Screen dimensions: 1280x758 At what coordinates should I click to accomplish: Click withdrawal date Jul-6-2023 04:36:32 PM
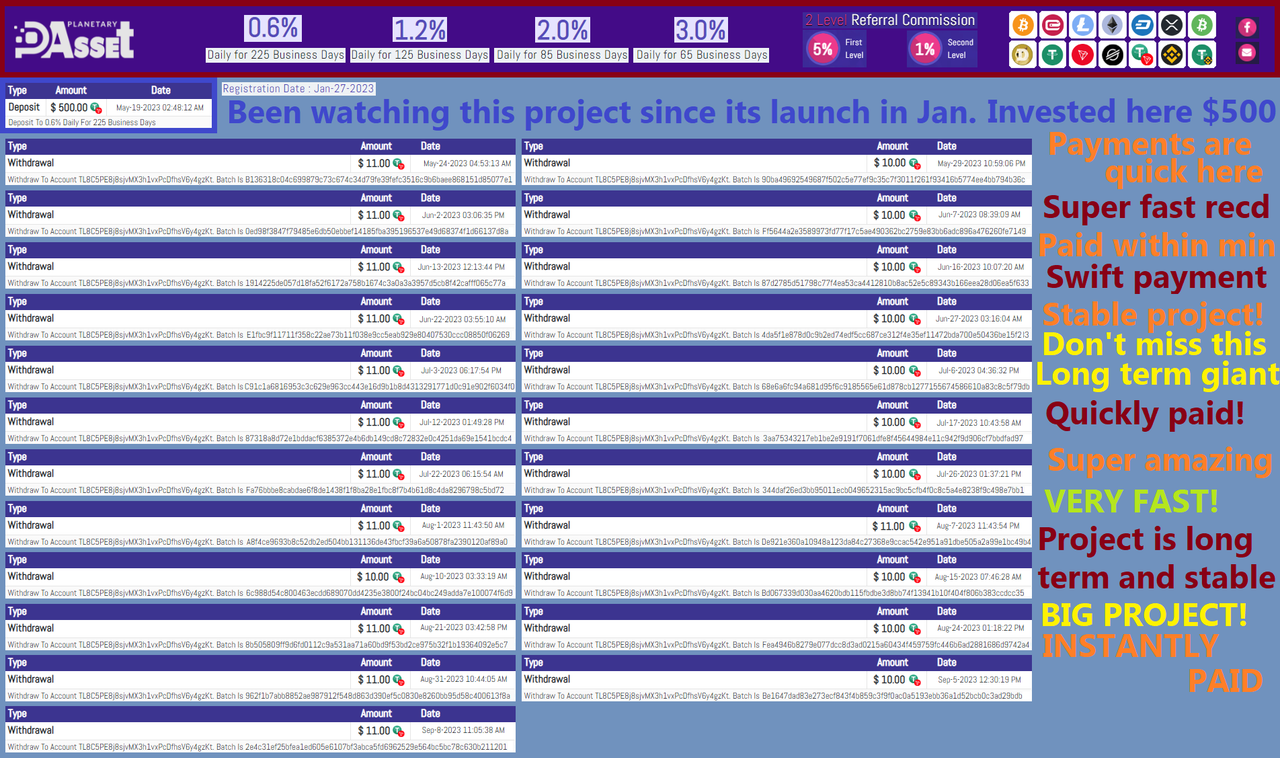point(981,370)
